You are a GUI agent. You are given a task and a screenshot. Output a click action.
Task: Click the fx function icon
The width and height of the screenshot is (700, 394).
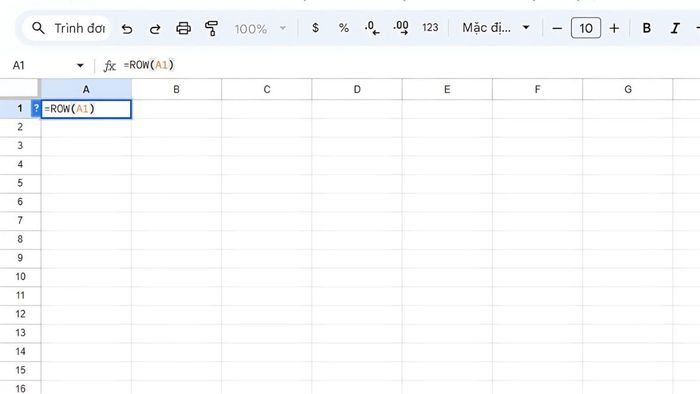click(109, 66)
